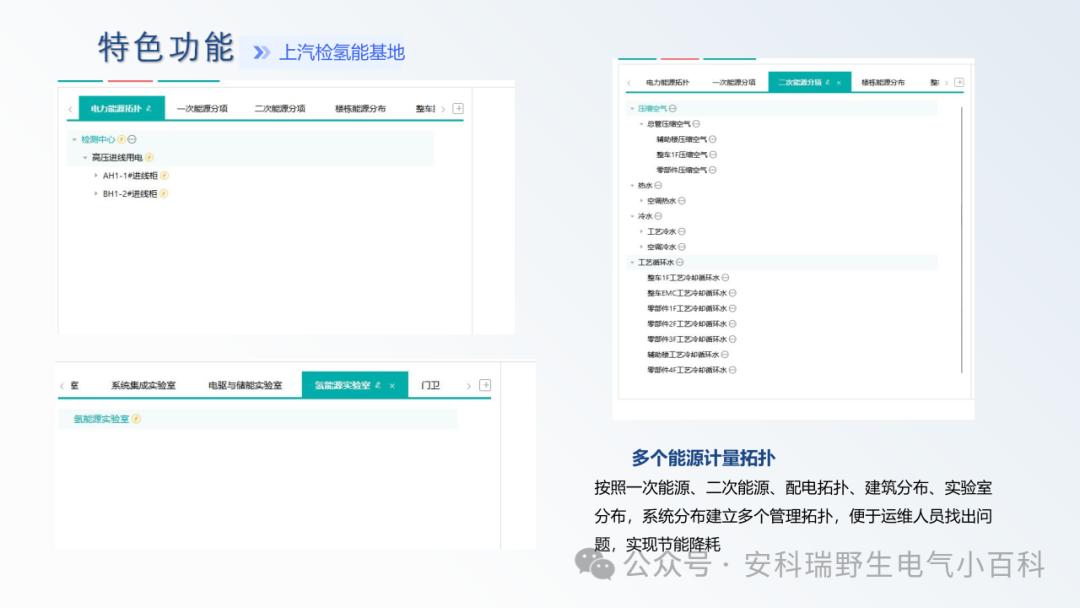
Task: Click minus circle beside 整车EMC工艺冷却循环水
Action: [732, 293]
